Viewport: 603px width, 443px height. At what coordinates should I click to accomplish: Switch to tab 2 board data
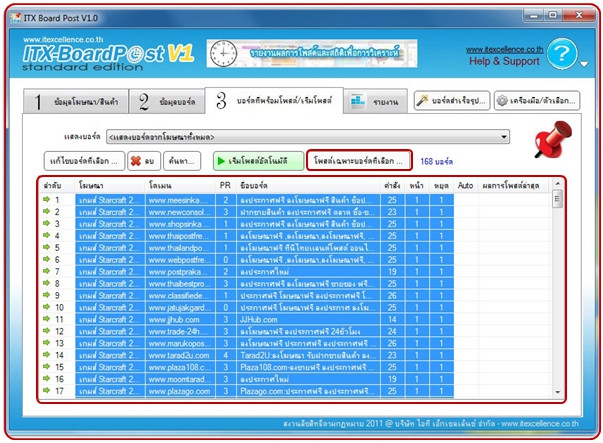pyautogui.click(x=167, y=102)
